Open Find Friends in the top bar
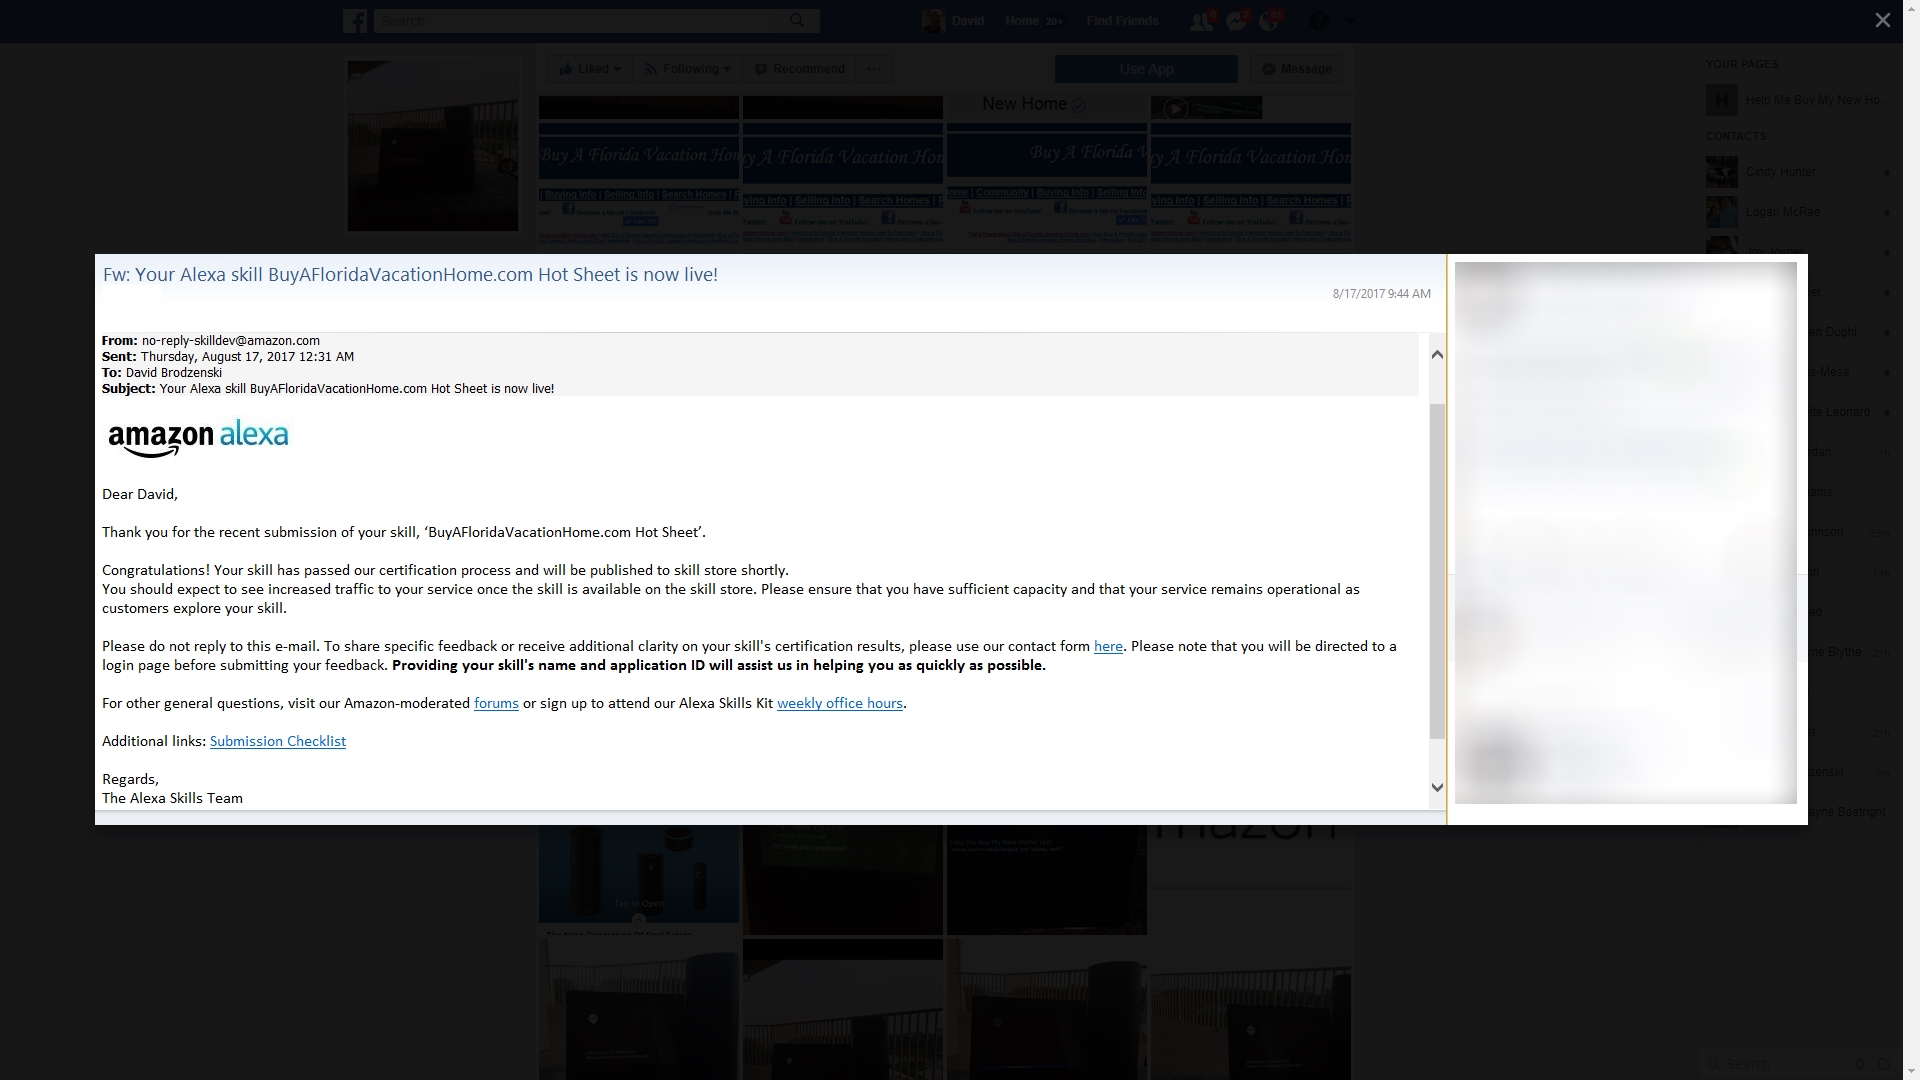 [1122, 21]
